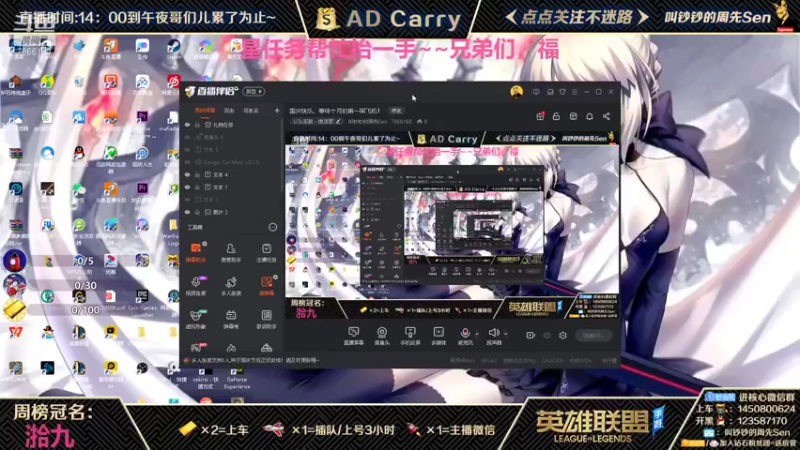Toggle lock on 文本 4 layer
The width and height of the screenshot is (800, 450).
197,174
